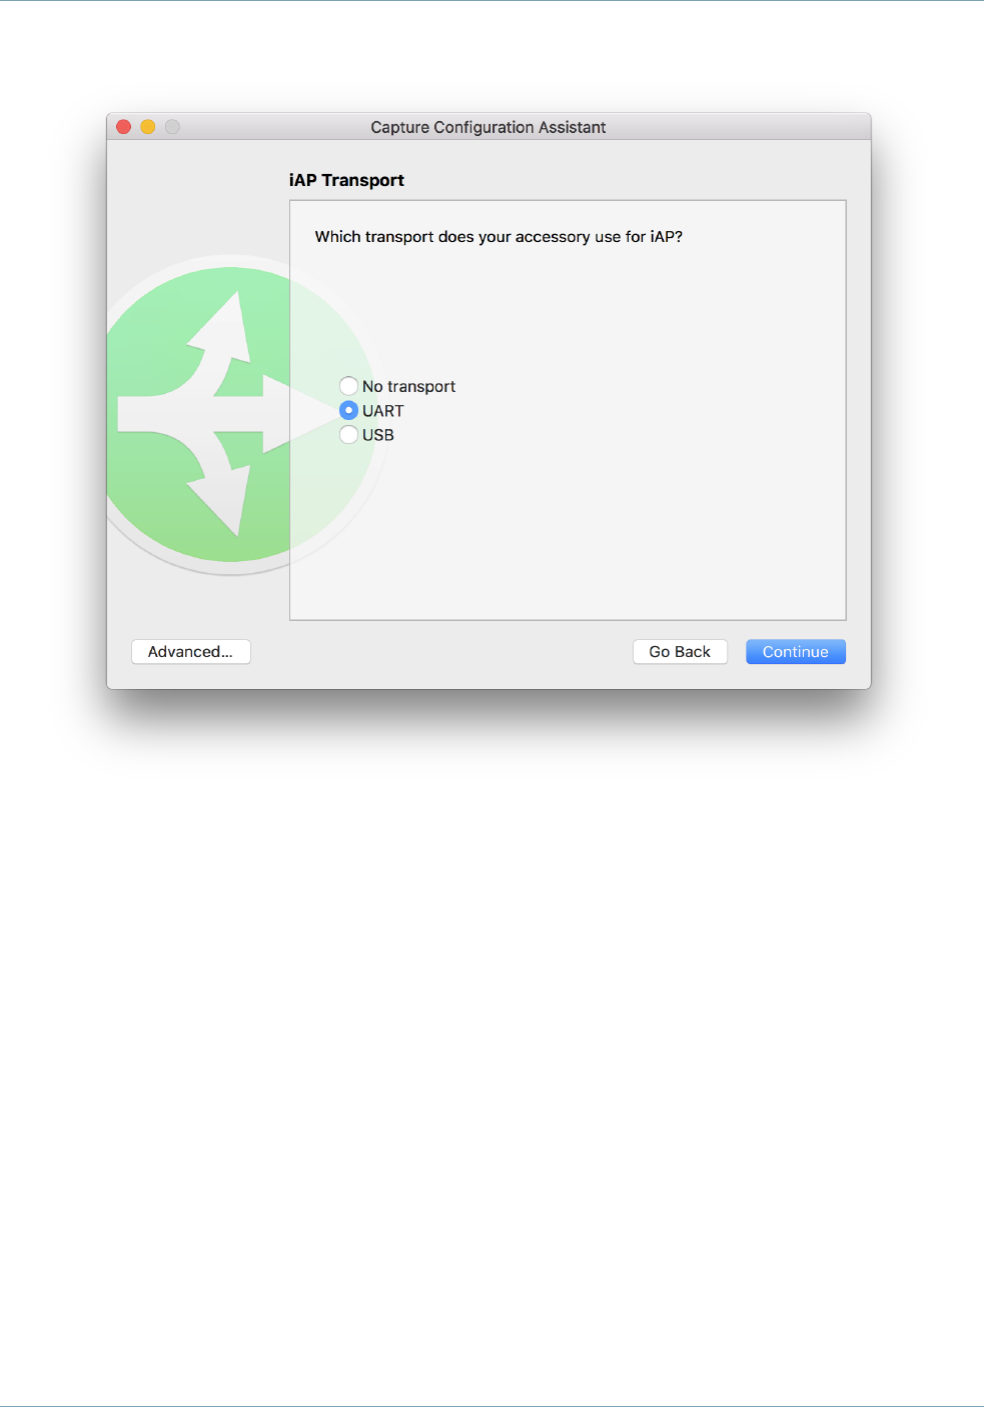Click the transport question text
The height and width of the screenshot is (1407, 984).
(x=498, y=237)
